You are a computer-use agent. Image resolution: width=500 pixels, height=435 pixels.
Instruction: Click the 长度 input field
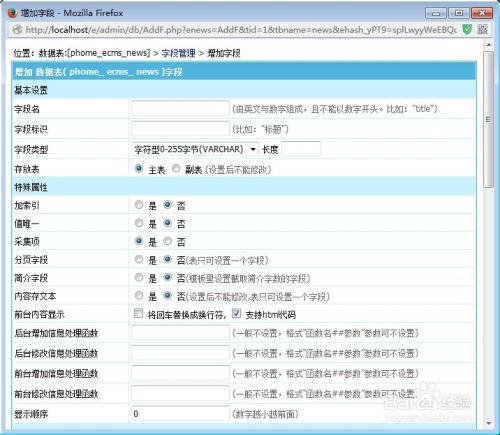pos(301,149)
